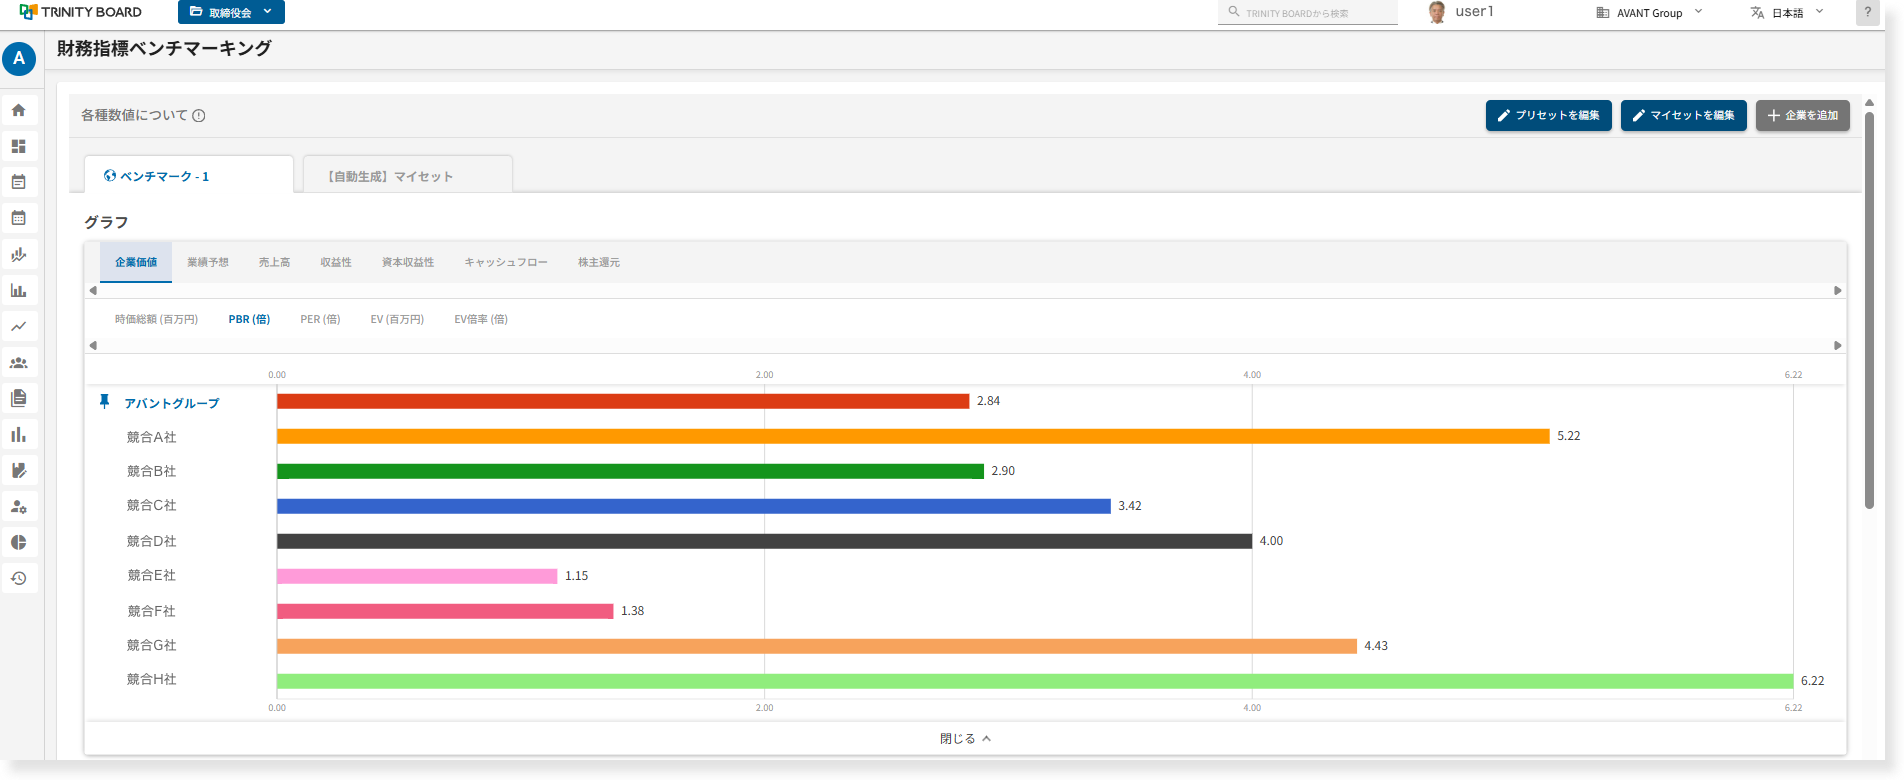
Task: Toggle the pin on アバントグループ
Action: pyautogui.click(x=104, y=402)
